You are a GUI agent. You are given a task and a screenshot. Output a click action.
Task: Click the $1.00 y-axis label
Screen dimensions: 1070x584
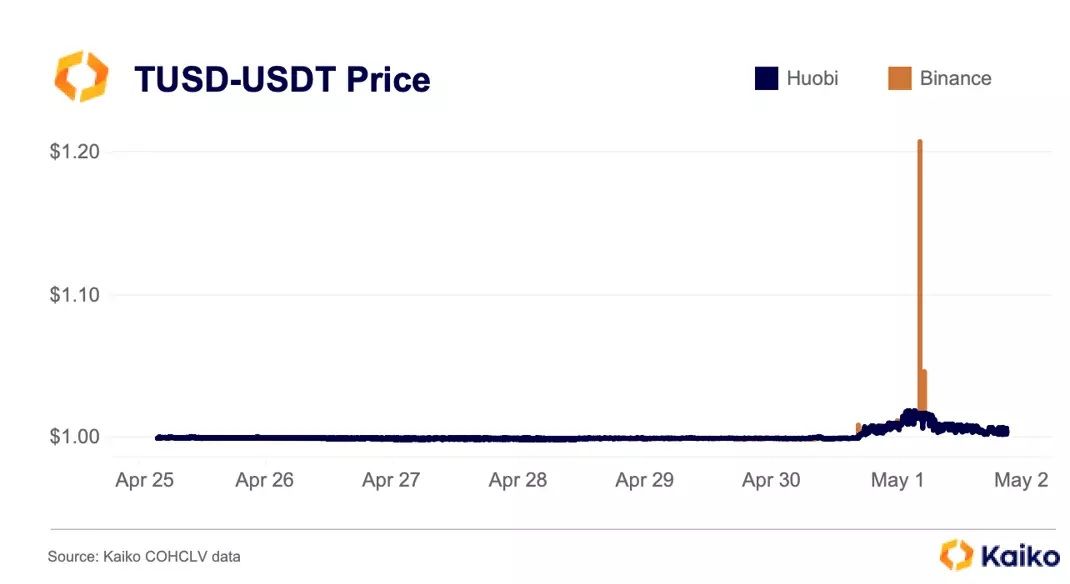[74, 437]
